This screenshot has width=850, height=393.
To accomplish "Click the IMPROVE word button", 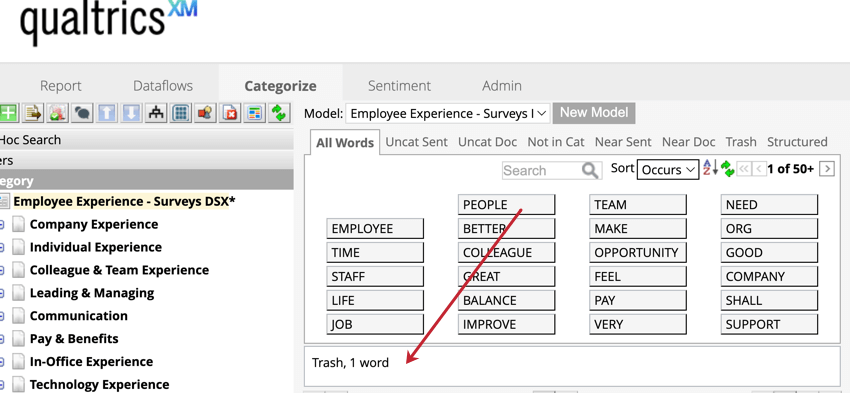I will [x=506, y=325].
